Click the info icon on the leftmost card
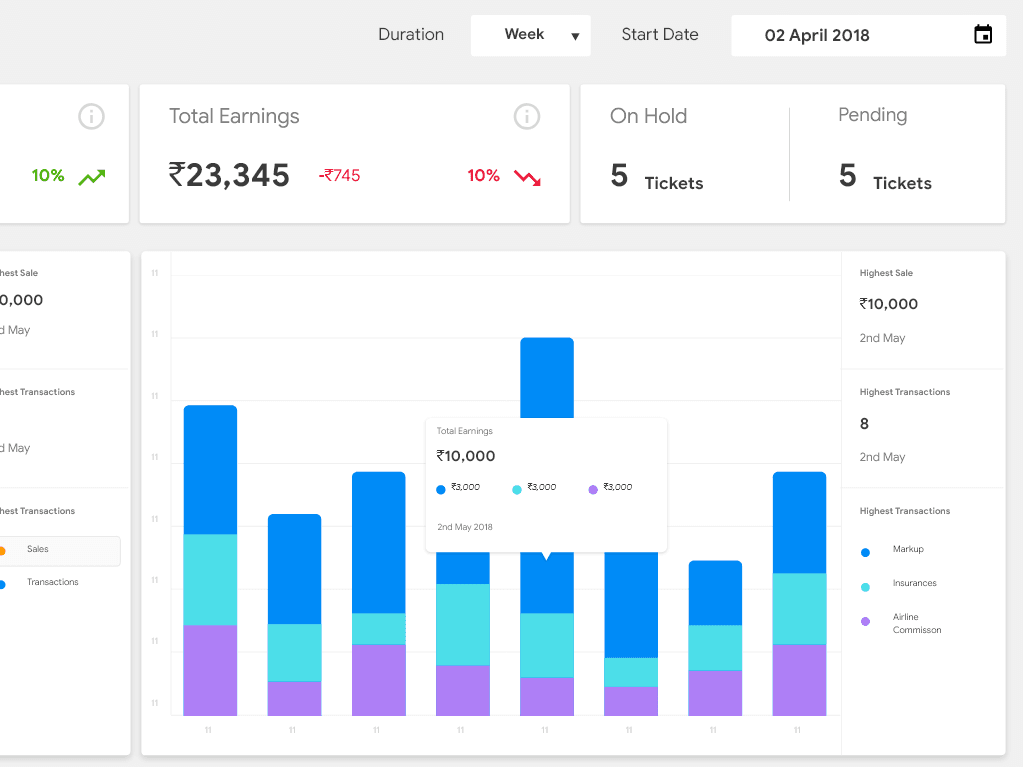The width and height of the screenshot is (1023, 767). click(91, 117)
